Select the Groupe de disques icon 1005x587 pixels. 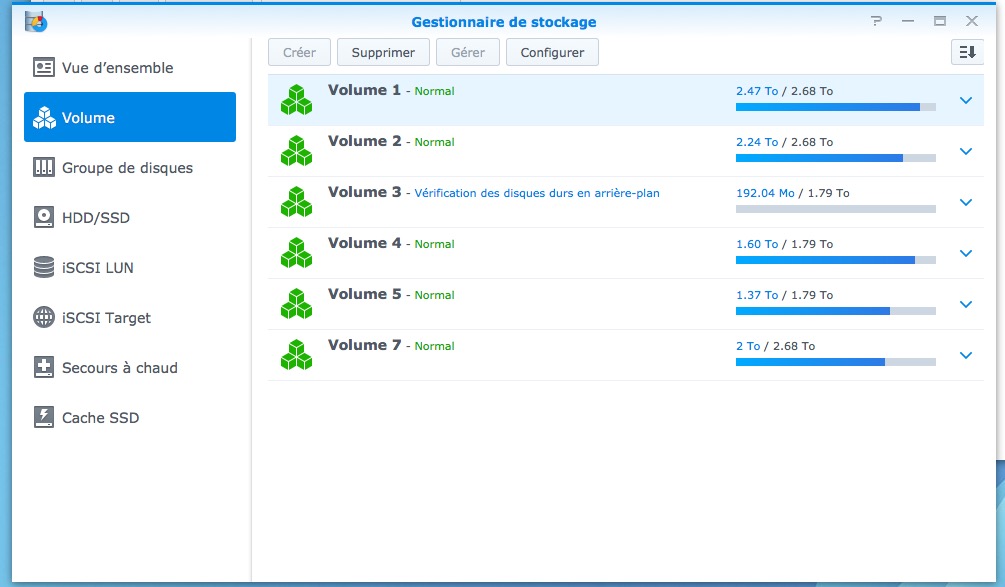44,168
